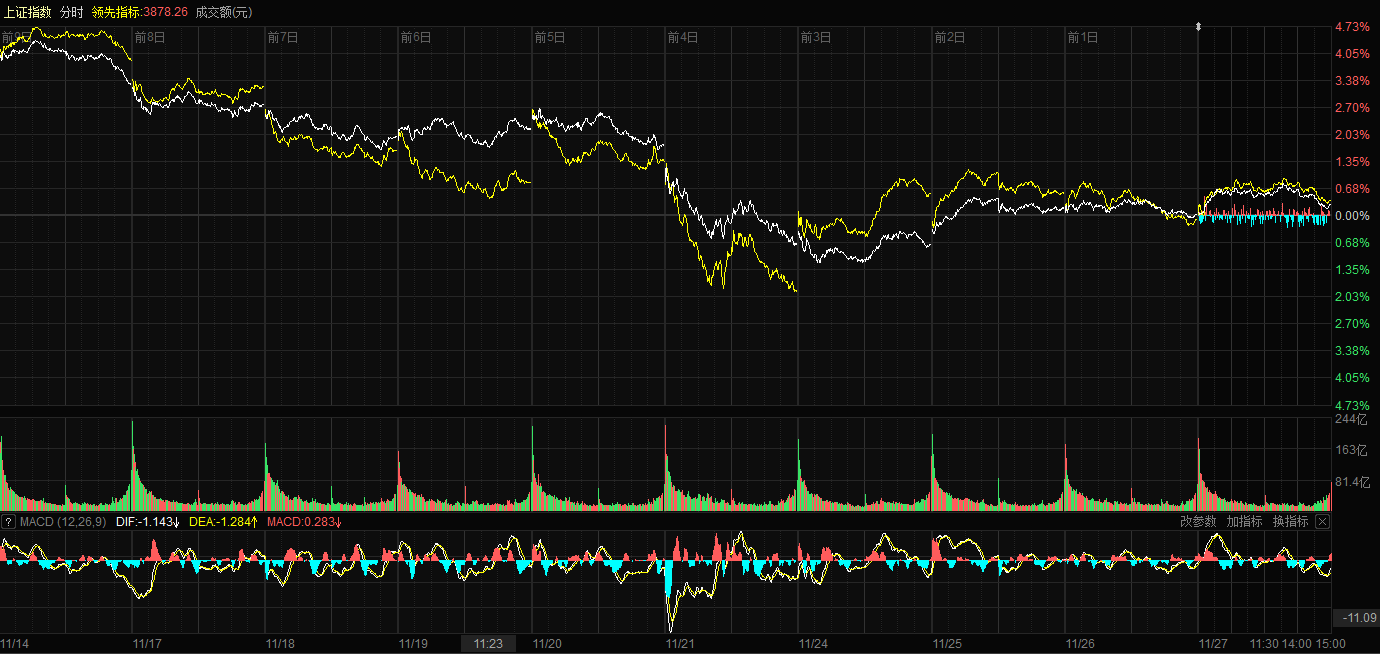Click the -11.09 MACD scale value box
The image size is (1380, 654).
[1357, 619]
